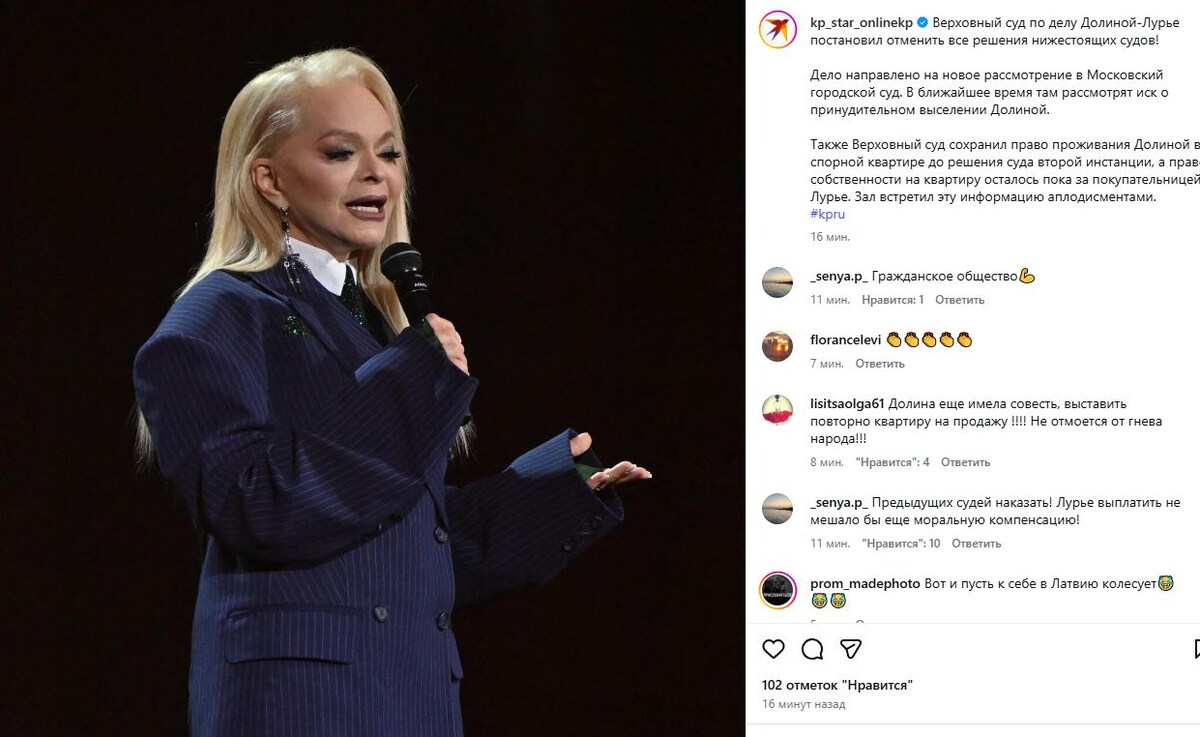The image size is (1200, 737).
Task: Open comment bubble icon below comments
Action: (x=813, y=649)
